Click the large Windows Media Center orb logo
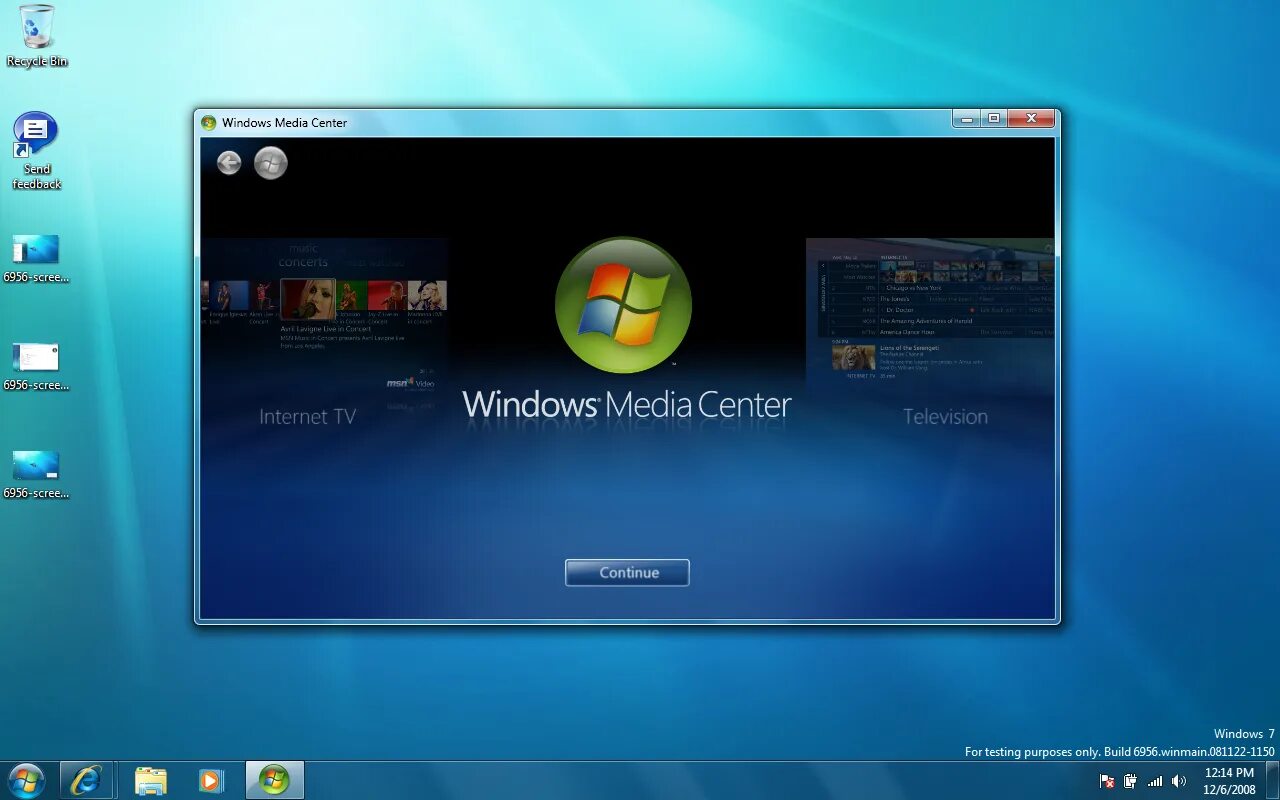Viewport: 1280px width, 800px height. point(623,305)
